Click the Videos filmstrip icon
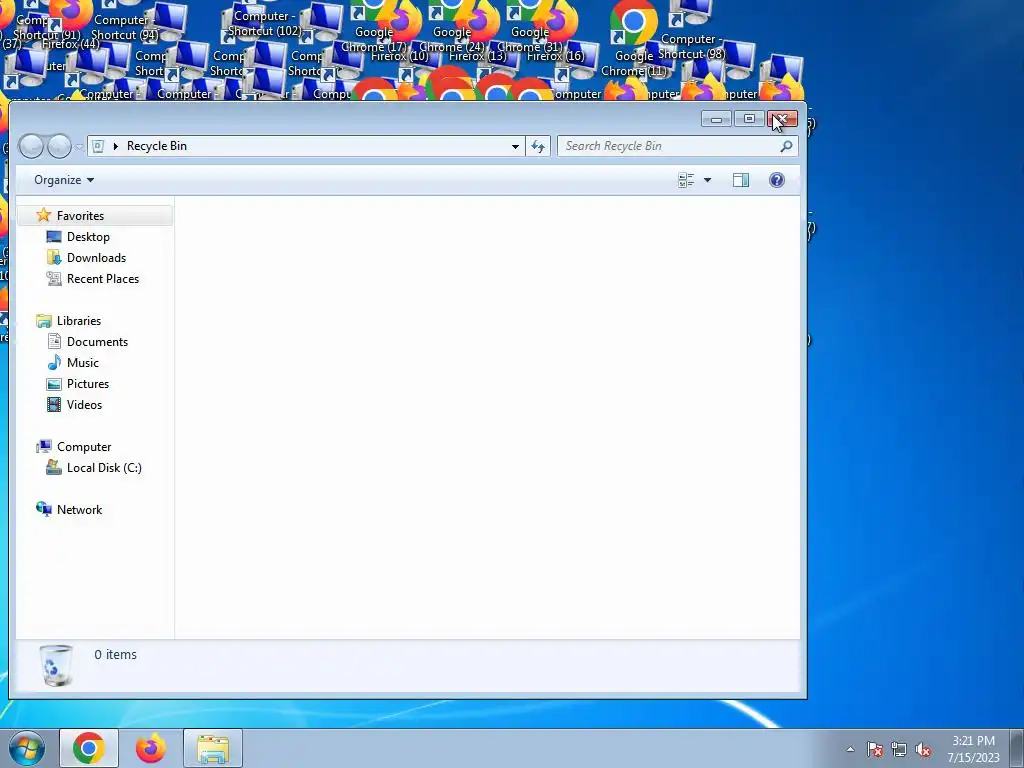Screen dimensions: 1024x768 tap(54, 404)
